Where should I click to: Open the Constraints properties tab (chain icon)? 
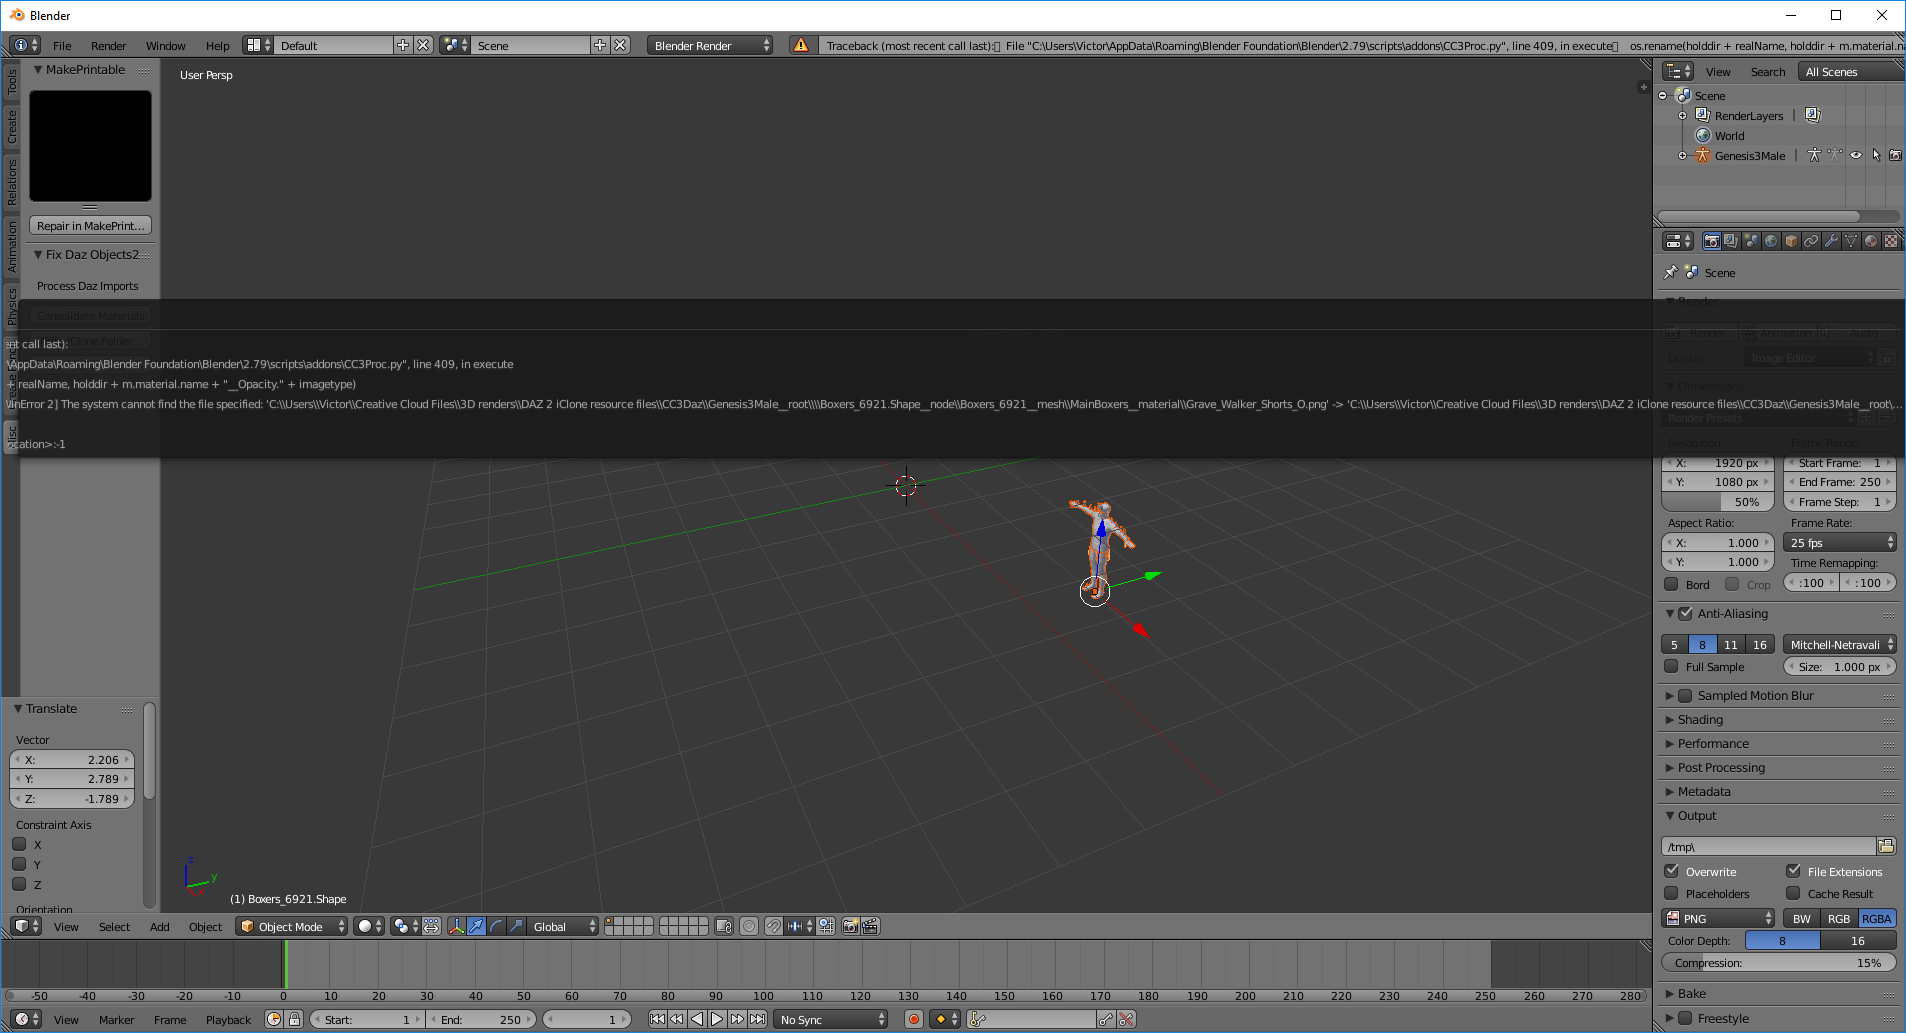pos(1811,241)
